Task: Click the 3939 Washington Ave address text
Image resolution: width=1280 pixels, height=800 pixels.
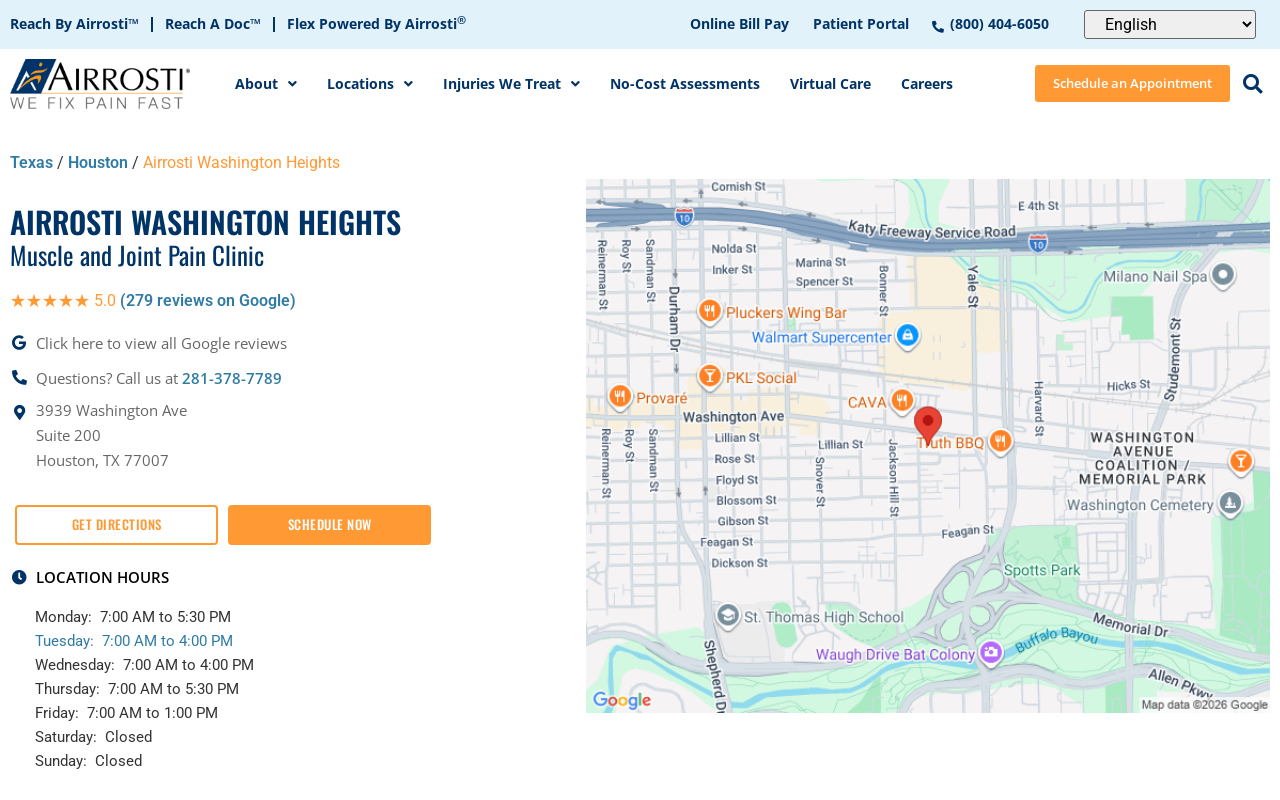Action: (111, 411)
